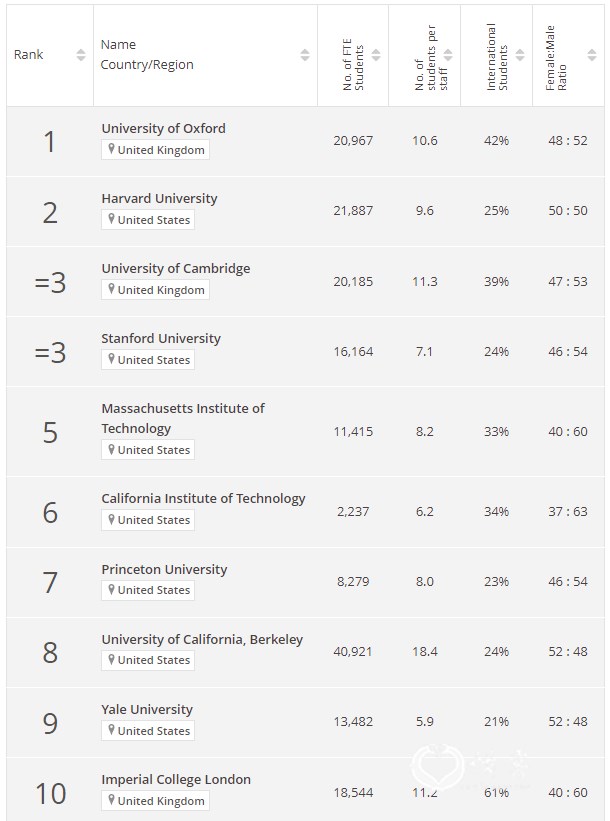Sort by Female:Male Ratio arrows
Screen dimensions: 610x821
[592, 54]
